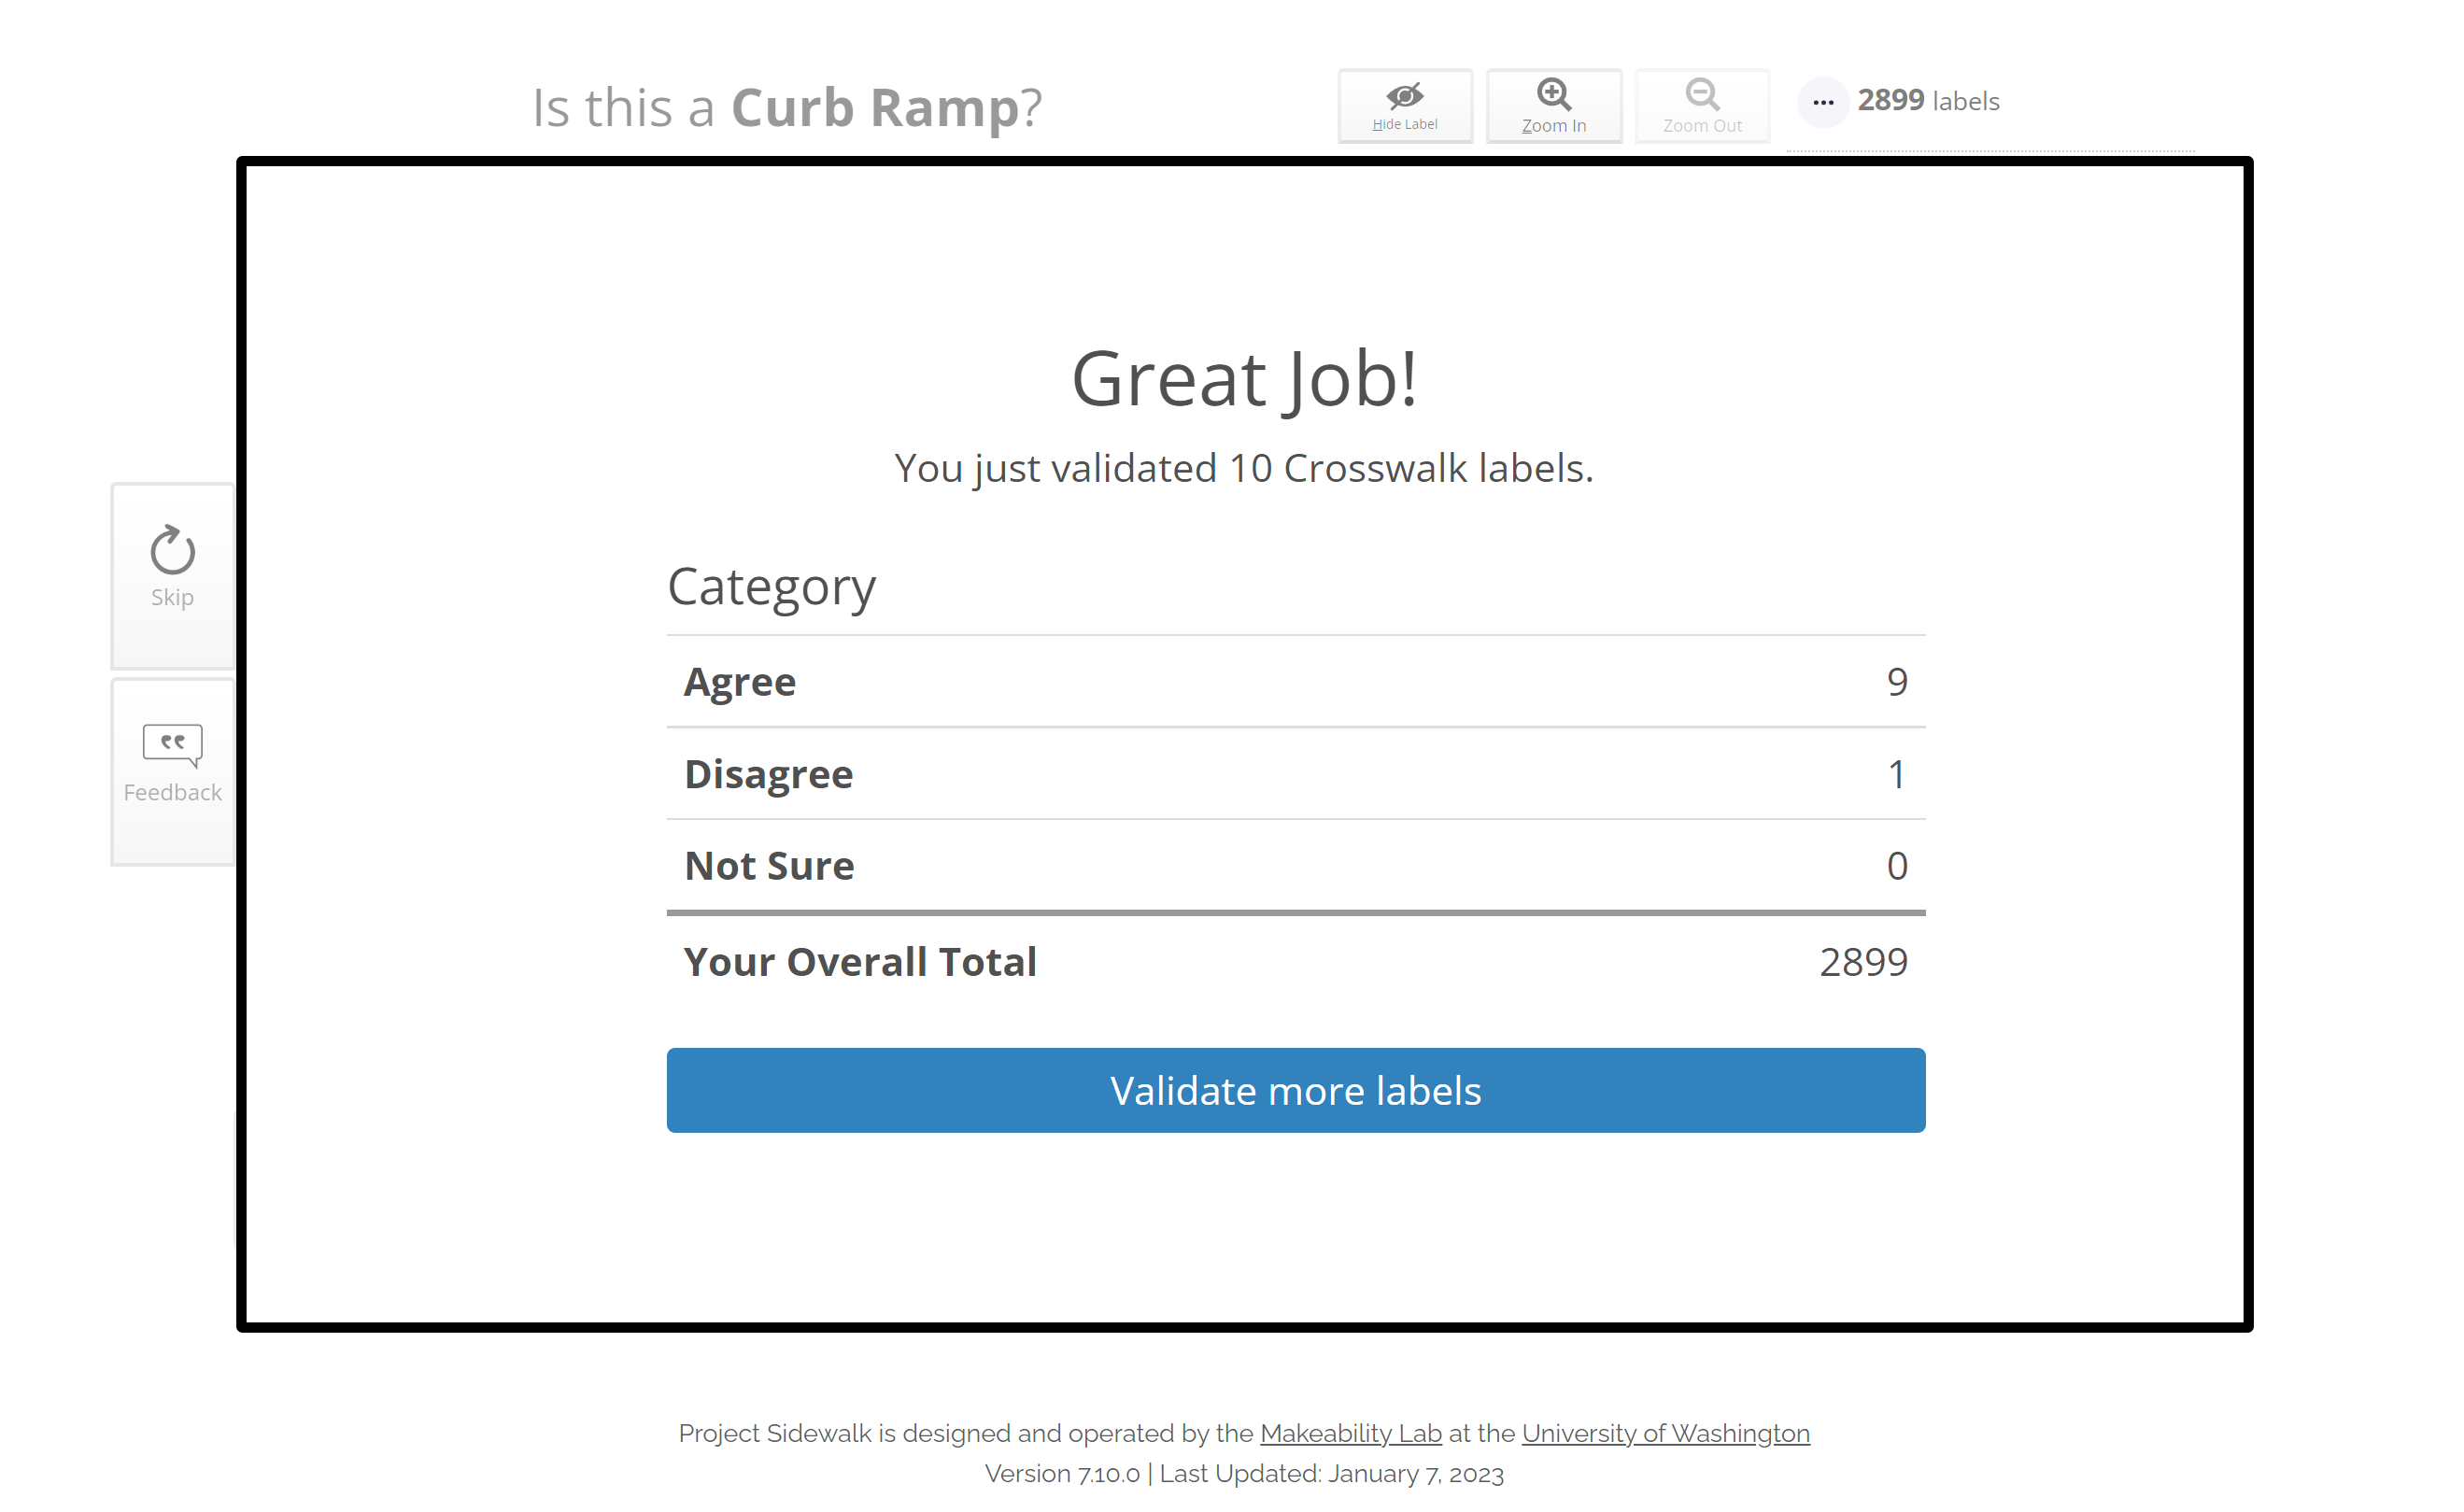Toggle label visibility with Hide Label
Image resolution: width=2464 pixels, height=1512 pixels.
[1404, 105]
